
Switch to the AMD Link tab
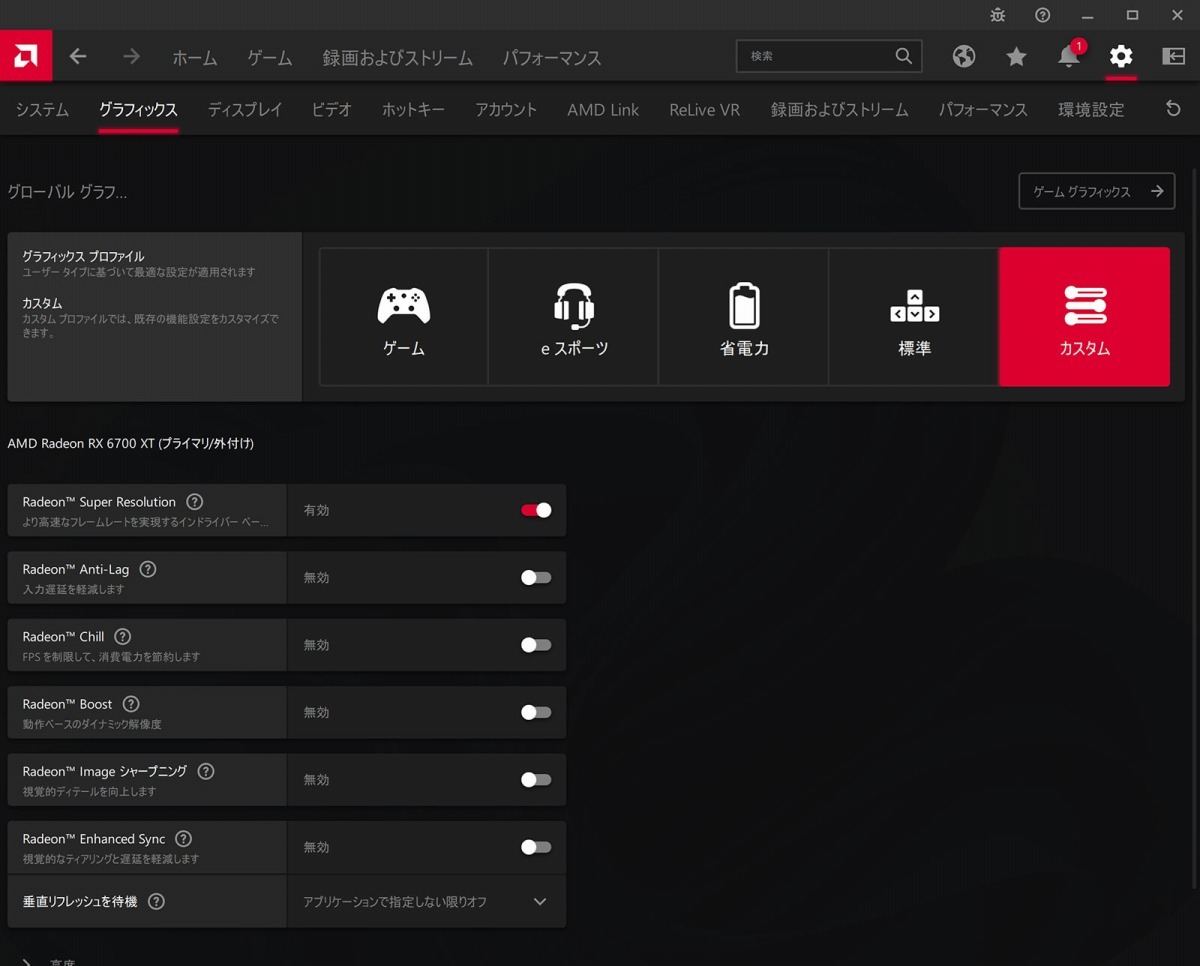click(603, 109)
